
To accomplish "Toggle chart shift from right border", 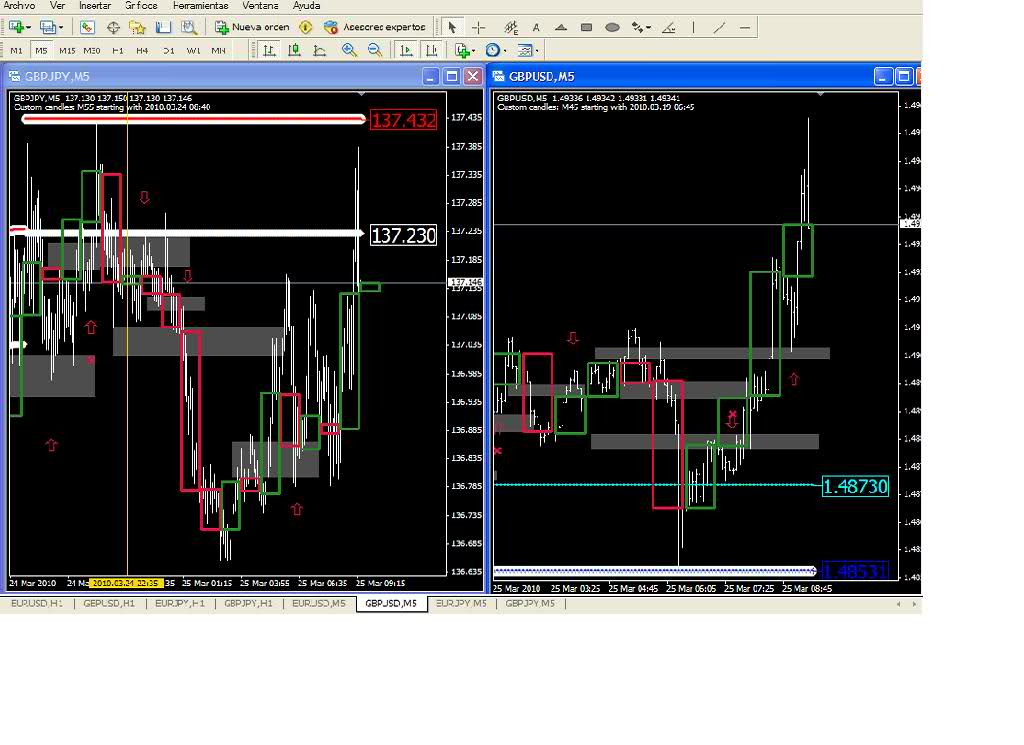I will tap(431, 50).
